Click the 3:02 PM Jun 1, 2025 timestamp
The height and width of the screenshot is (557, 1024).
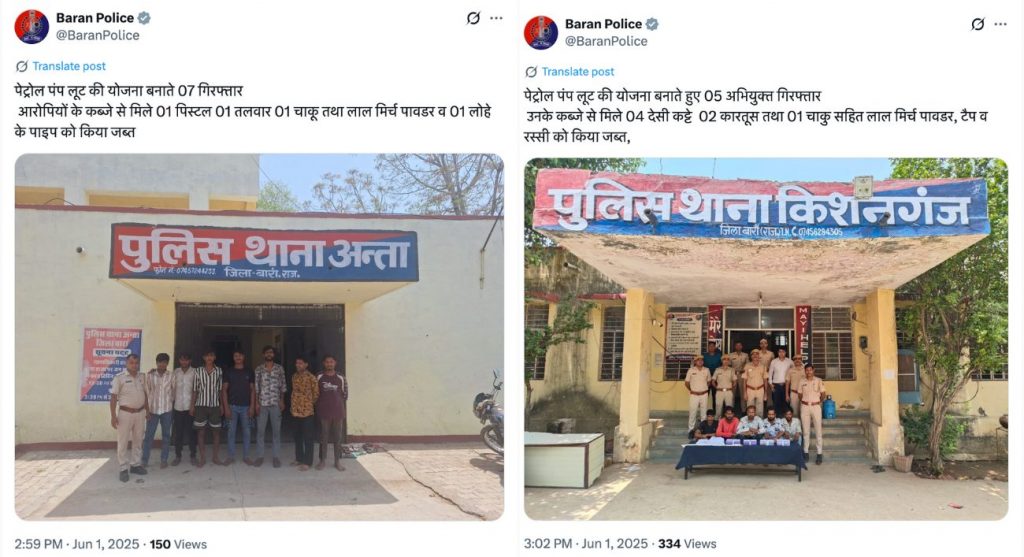(x=586, y=543)
